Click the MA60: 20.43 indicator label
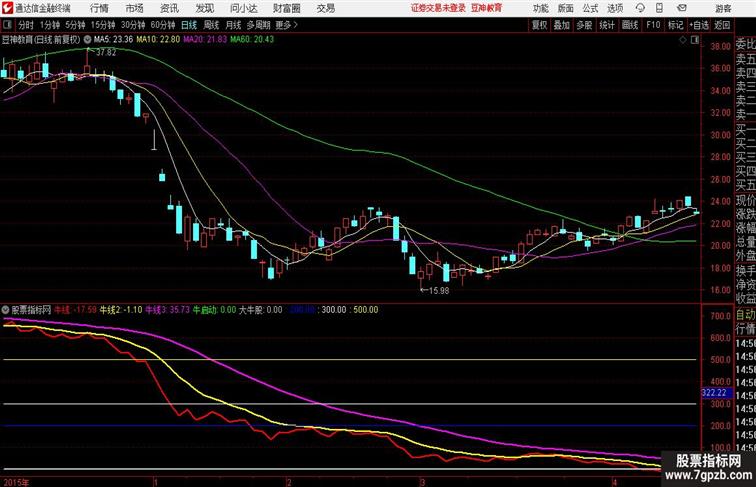 click(252, 40)
